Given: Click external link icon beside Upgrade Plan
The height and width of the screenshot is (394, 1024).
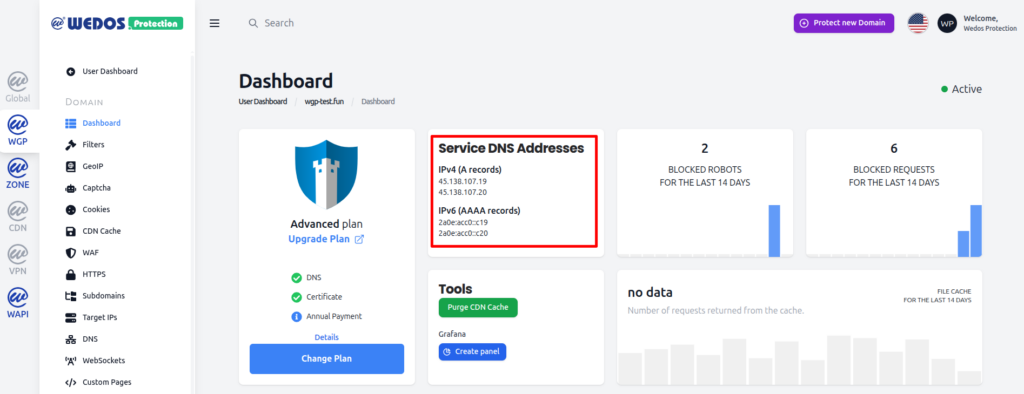Looking at the screenshot, I should click(x=359, y=239).
